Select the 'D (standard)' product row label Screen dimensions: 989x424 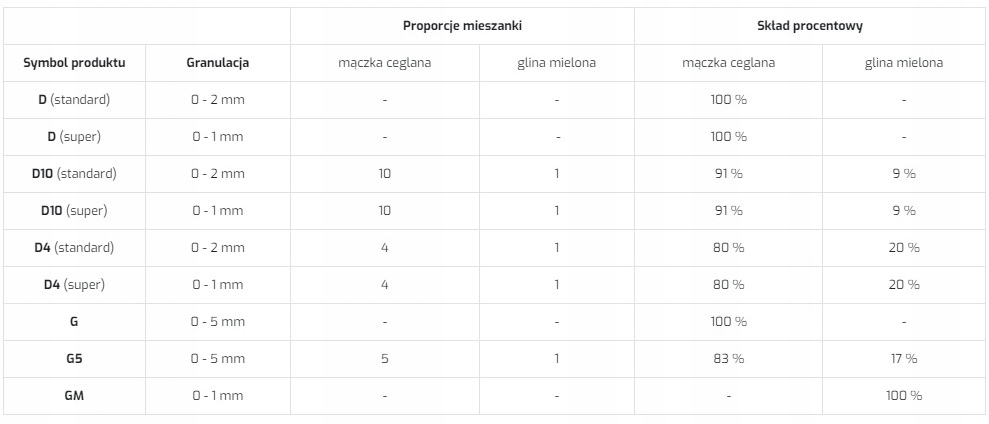point(74,99)
